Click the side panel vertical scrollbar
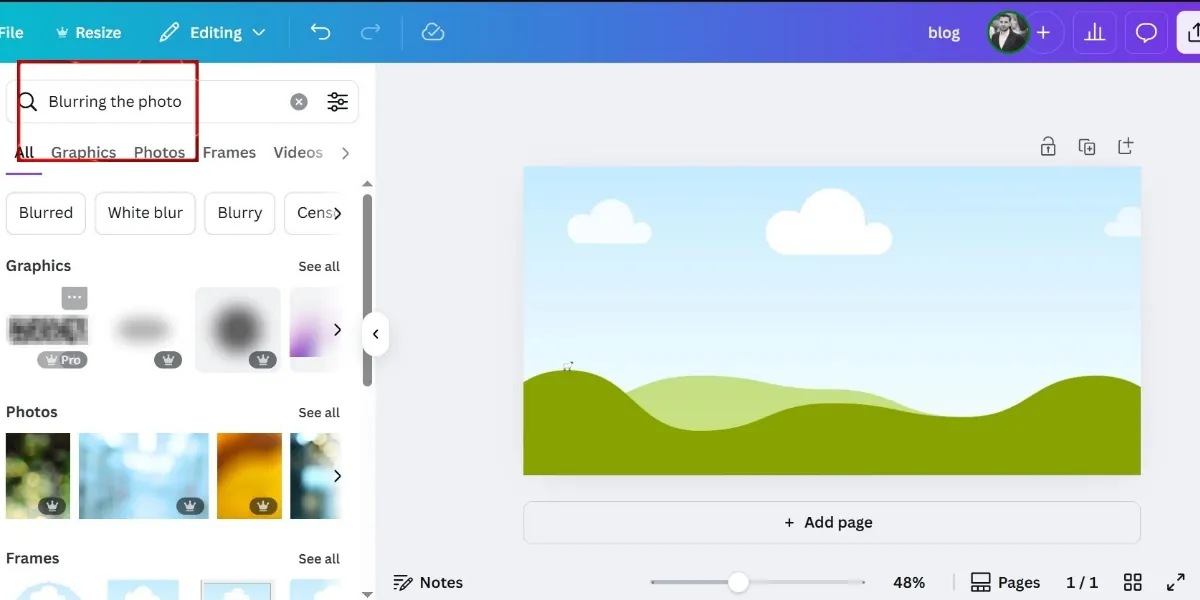 pos(367,290)
